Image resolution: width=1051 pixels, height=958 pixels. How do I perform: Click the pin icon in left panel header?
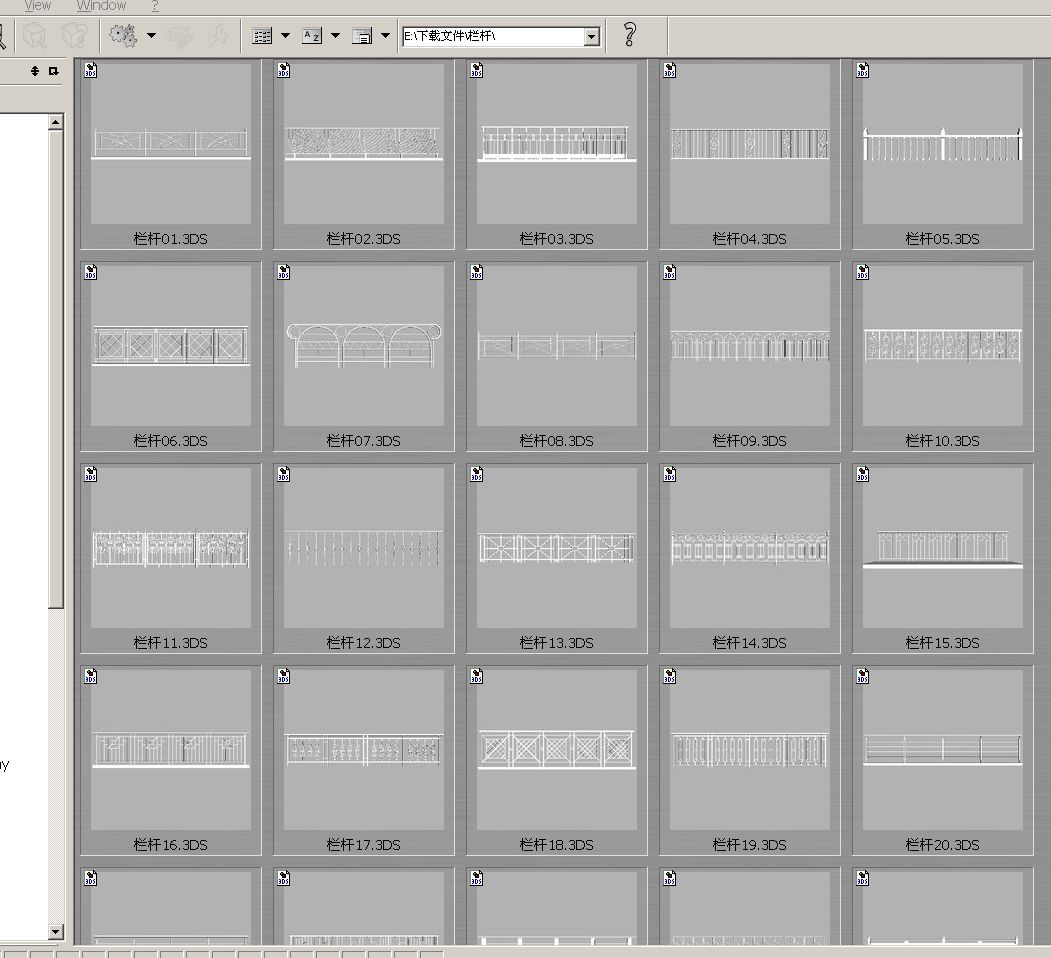click(x=54, y=70)
